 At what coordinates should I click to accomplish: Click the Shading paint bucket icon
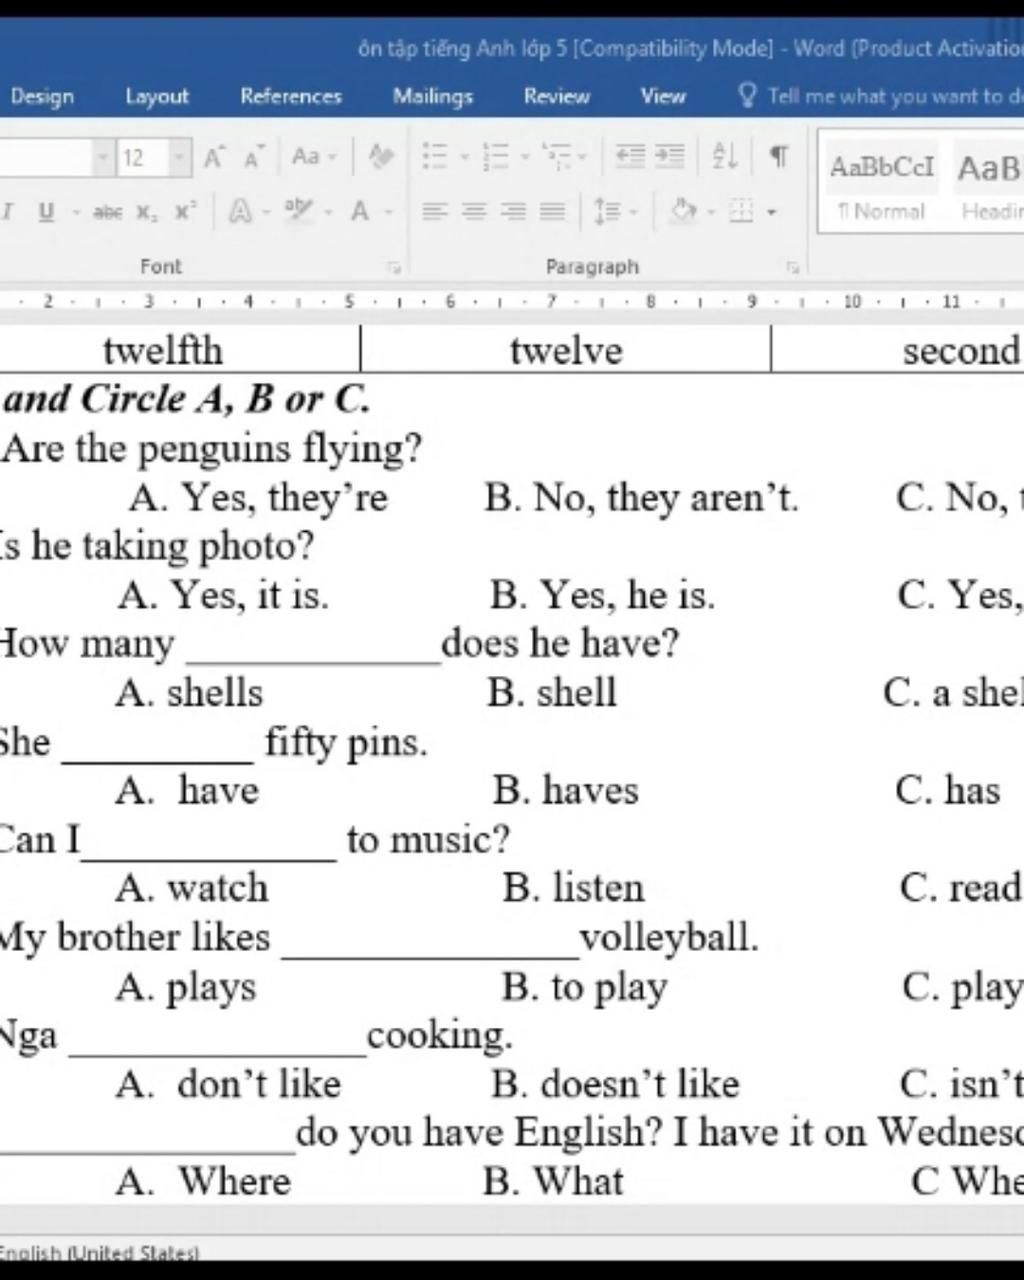683,211
